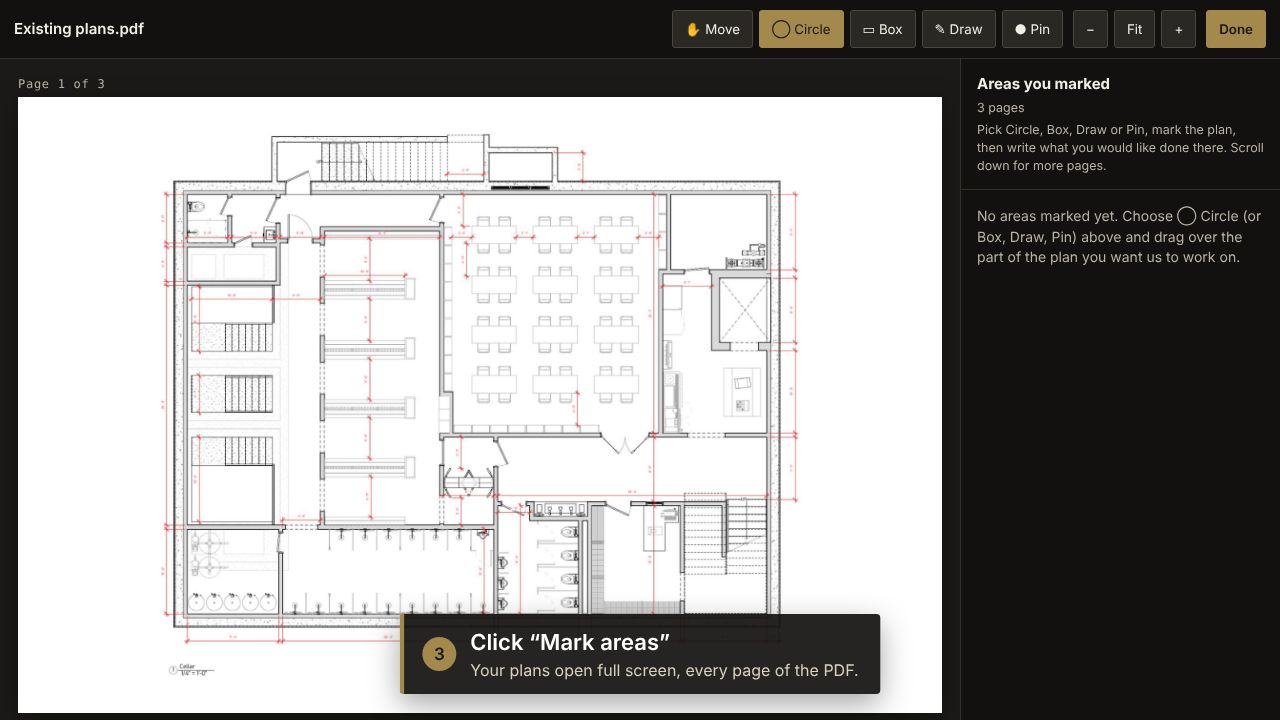Choose the Box marking tool
Image resolution: width=1280 pixels, height=720 pixels.
click(x=883, y=29)
